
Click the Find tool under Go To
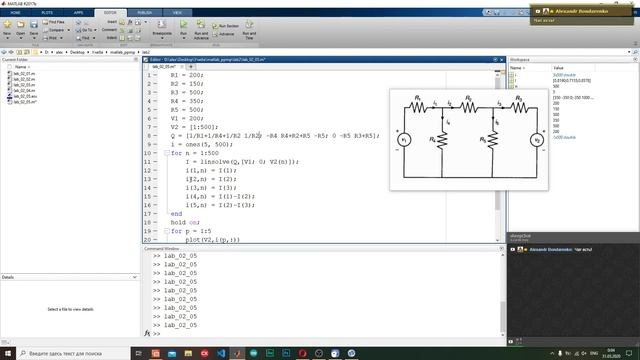pyautogui.click(x=83, y=38)
